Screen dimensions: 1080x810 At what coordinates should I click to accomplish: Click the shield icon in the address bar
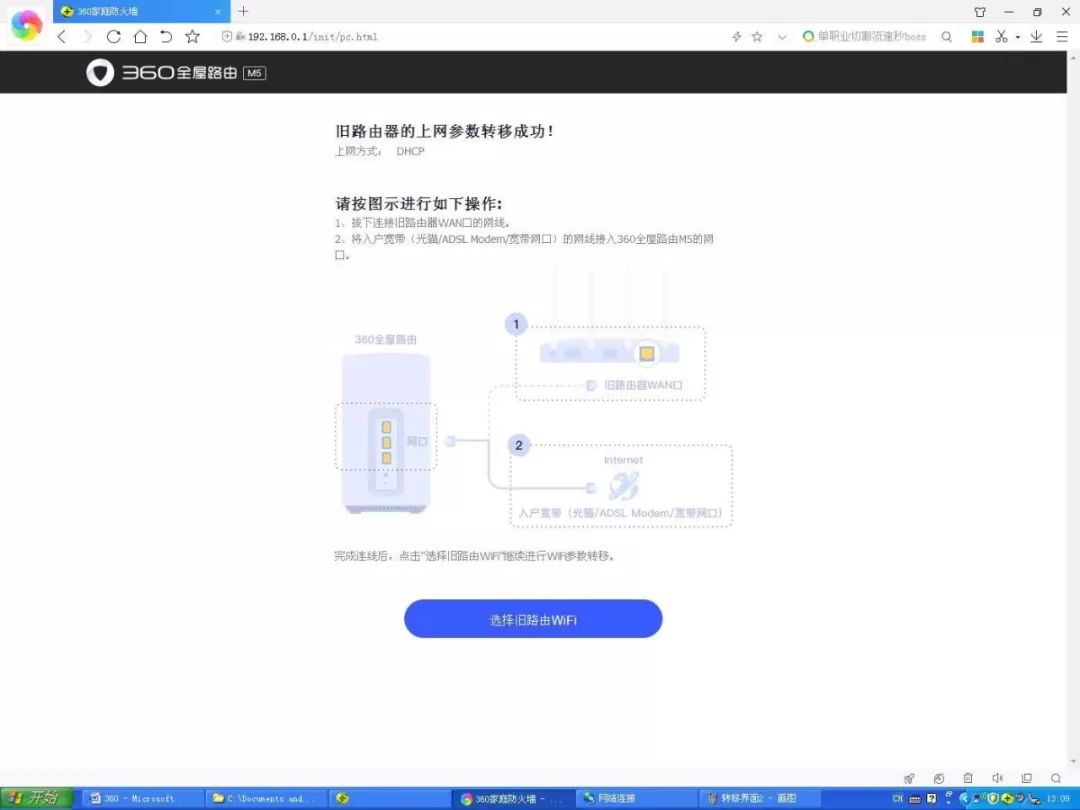pyautogui.click(x=227, y=37)
